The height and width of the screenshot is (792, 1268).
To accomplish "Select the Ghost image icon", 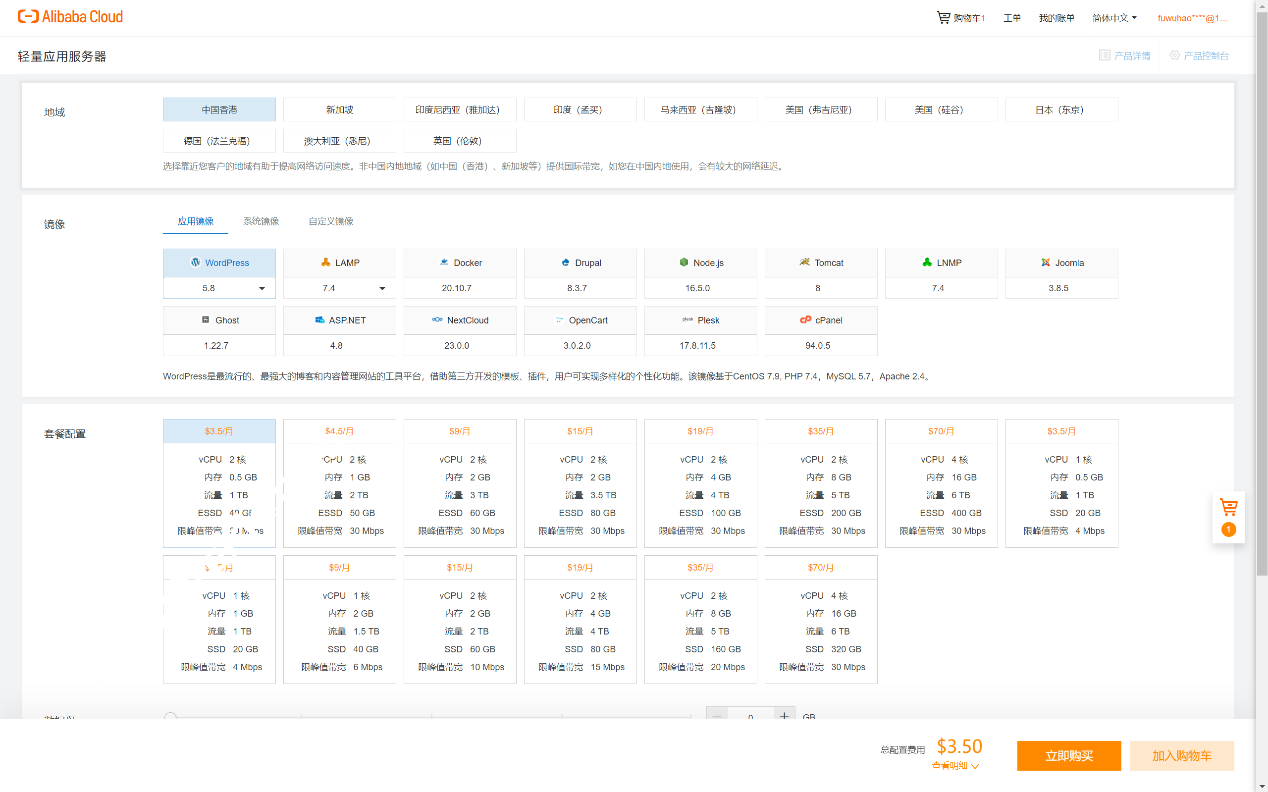I will (x=205, y=320).
